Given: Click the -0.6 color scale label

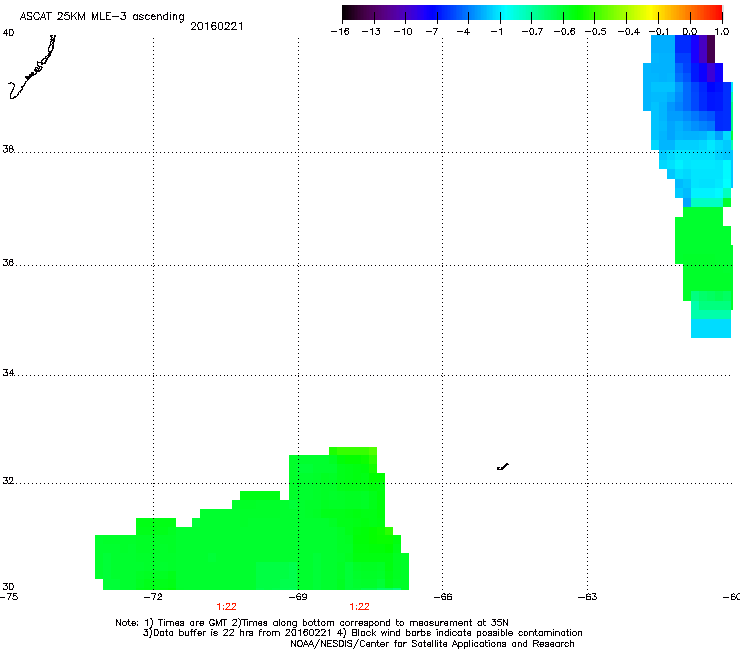Looking at the screenshot, I should coord(564,32).
